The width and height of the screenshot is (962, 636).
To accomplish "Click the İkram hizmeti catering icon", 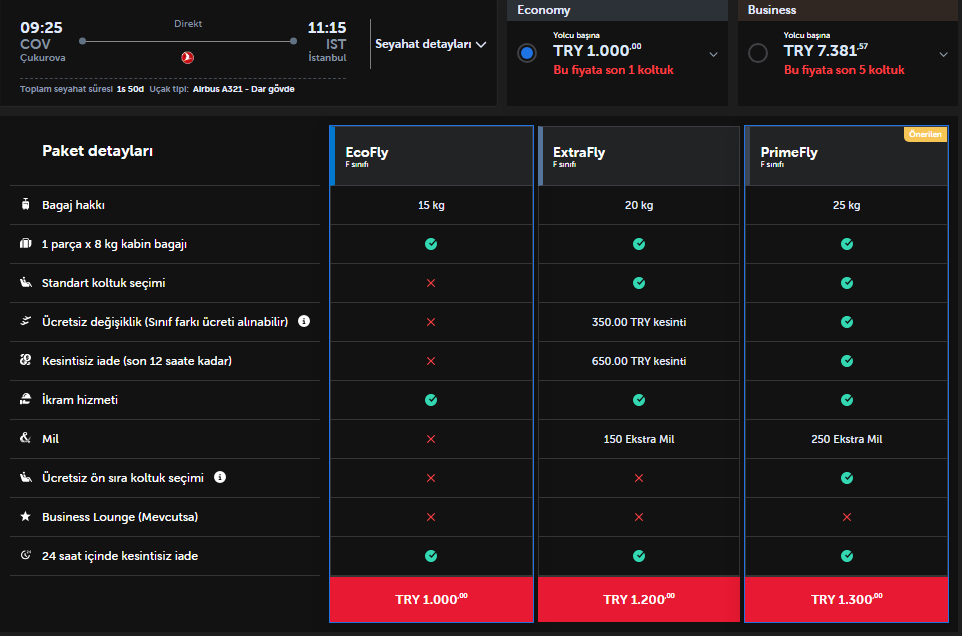I will pyautogui.click(x=25, y=400).
